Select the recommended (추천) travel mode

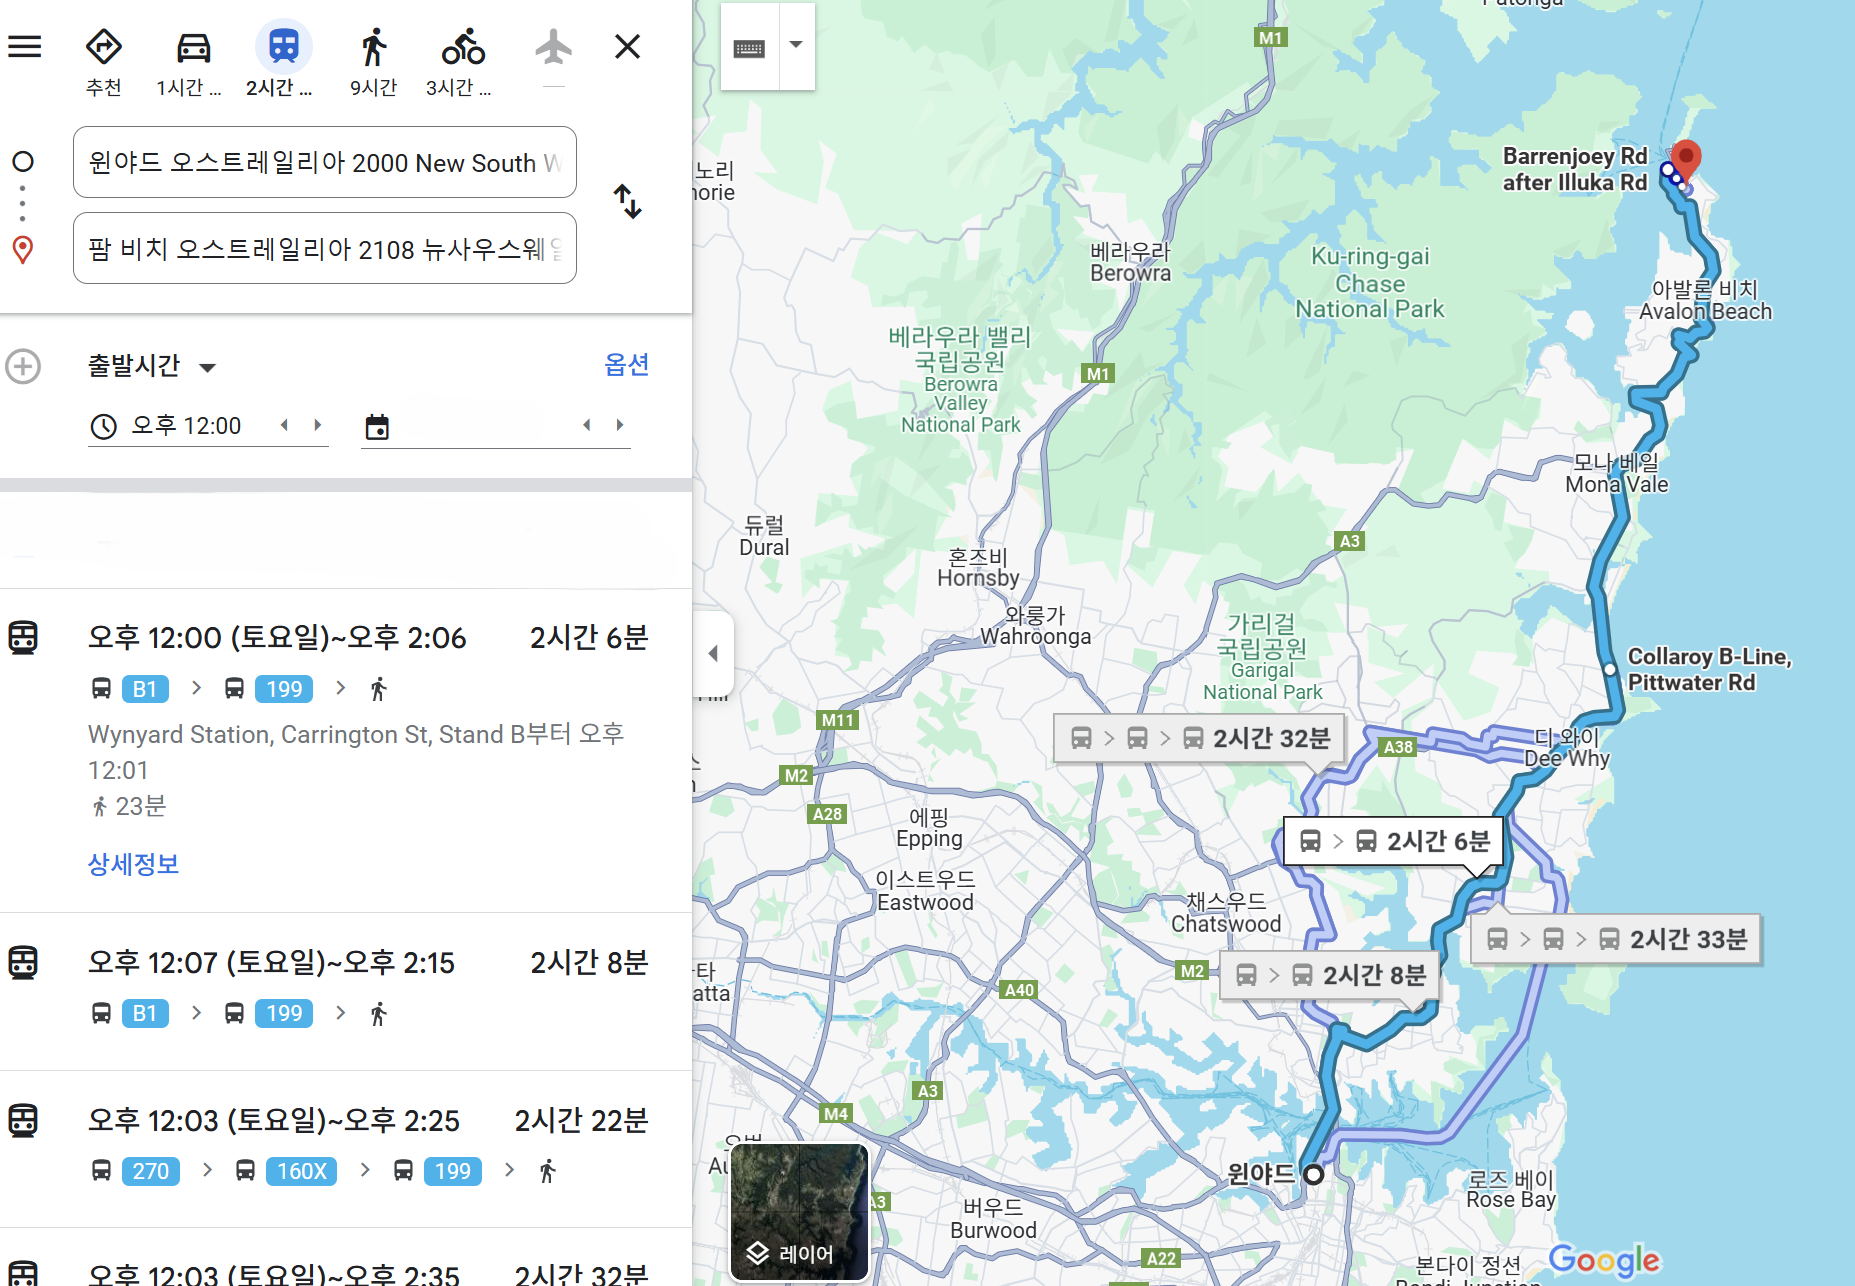(104, 62)
